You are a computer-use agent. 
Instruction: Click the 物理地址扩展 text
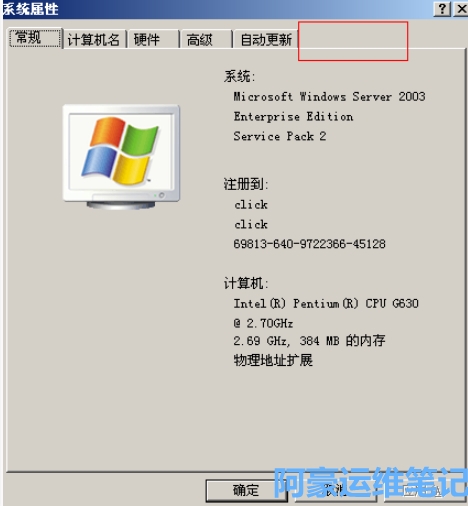[273, 360]
